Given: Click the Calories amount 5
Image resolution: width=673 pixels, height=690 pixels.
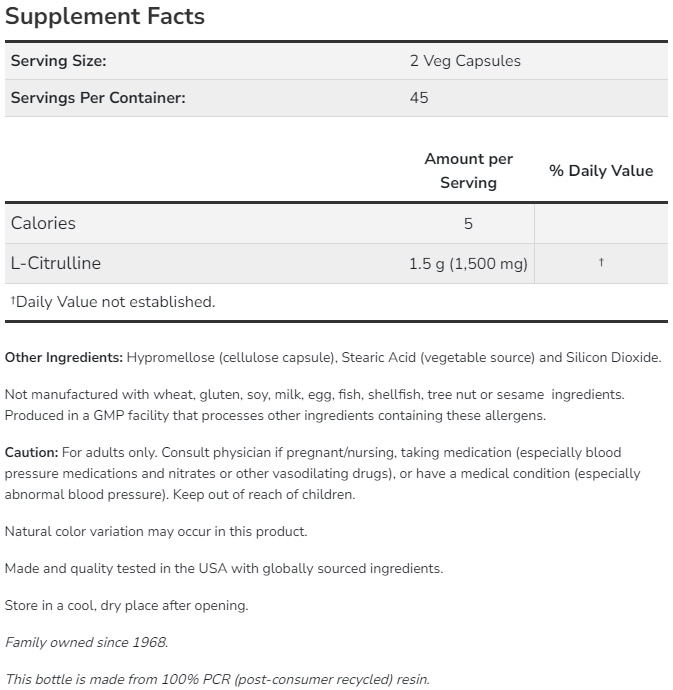Looking at the screenshot, I should 468,224.
